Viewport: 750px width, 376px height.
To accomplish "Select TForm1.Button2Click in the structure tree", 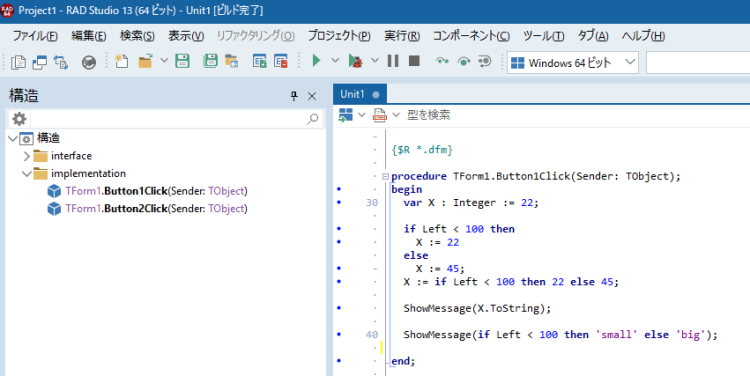I will point(156,209).
